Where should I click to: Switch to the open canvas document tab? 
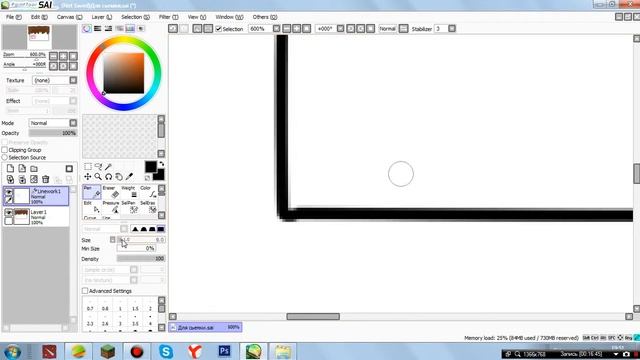(205, 327)
